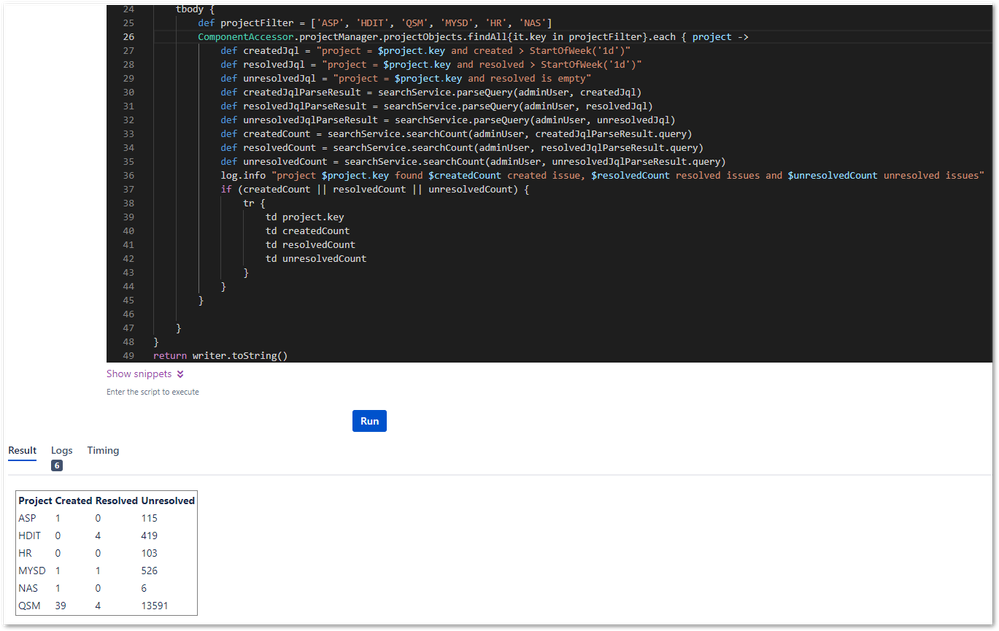The image size is (999, 631).
Task: Place cursor on return writer.toString() line
Action: click(x=220, y=356)
